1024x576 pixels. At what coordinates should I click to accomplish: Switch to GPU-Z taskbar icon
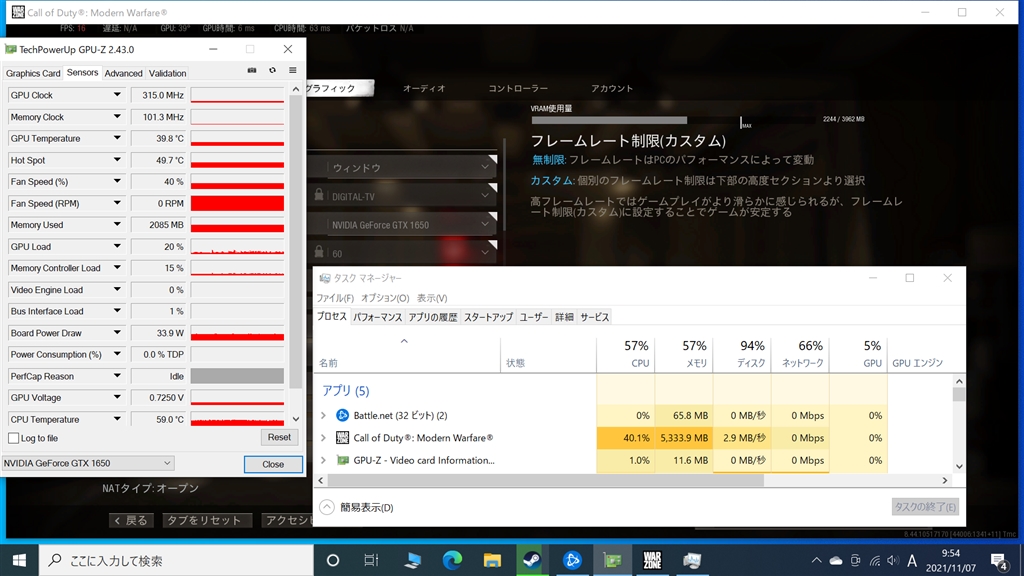tap(612, 560)
